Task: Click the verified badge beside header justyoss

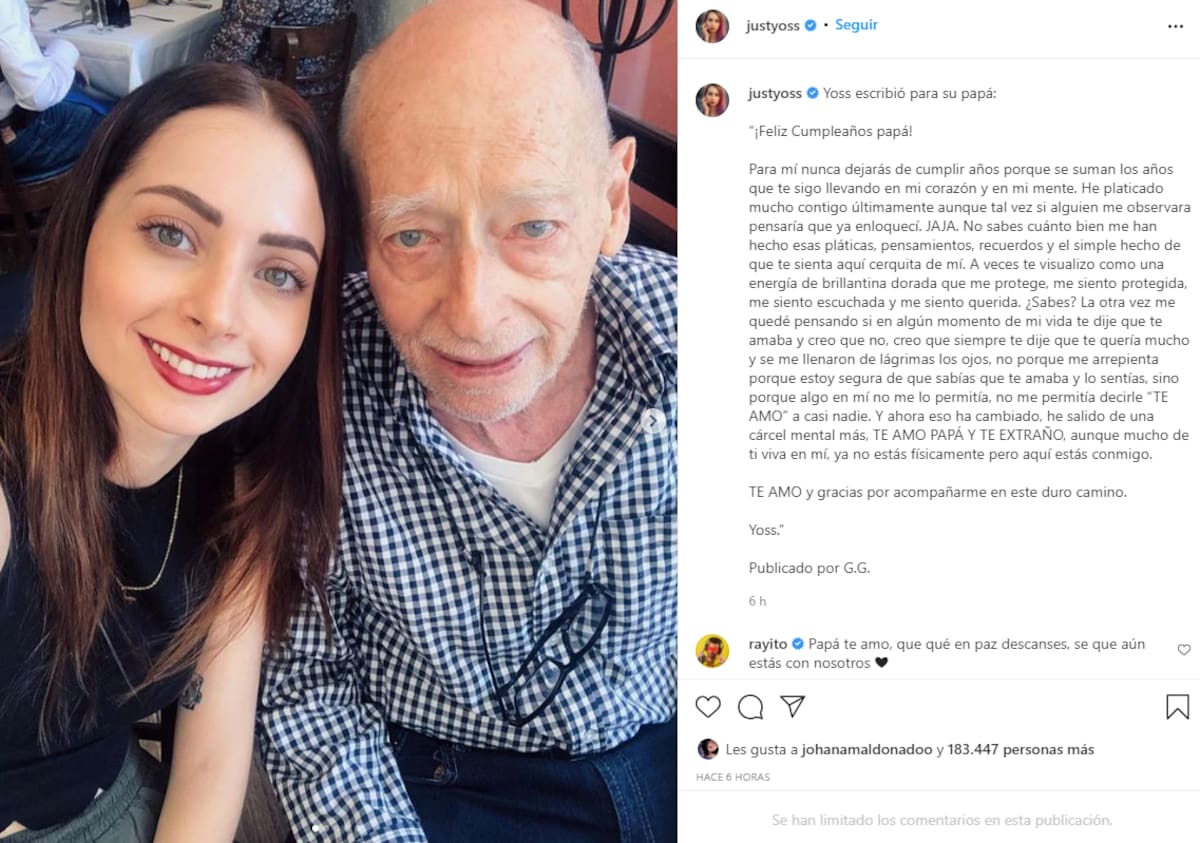Action: (810, 26)
